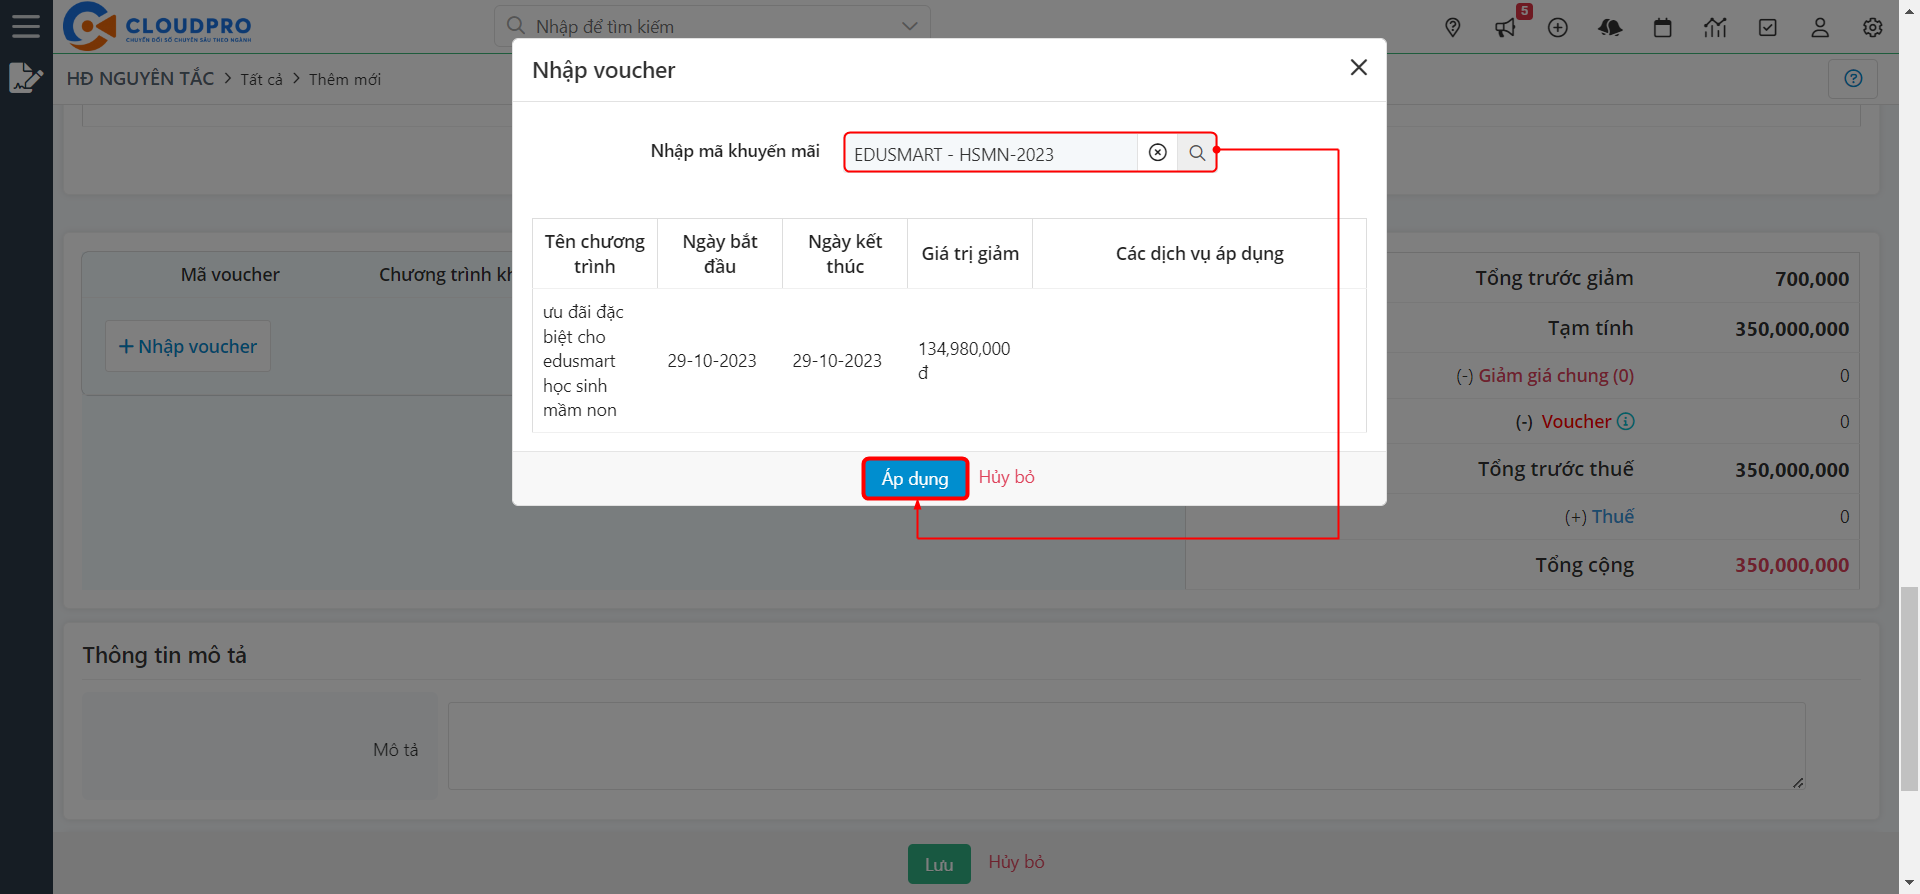Click Hủy bỏ in voucher dialog
Image resolution: width=1920 pixels, height=894 pixels.
[1006, 477]
